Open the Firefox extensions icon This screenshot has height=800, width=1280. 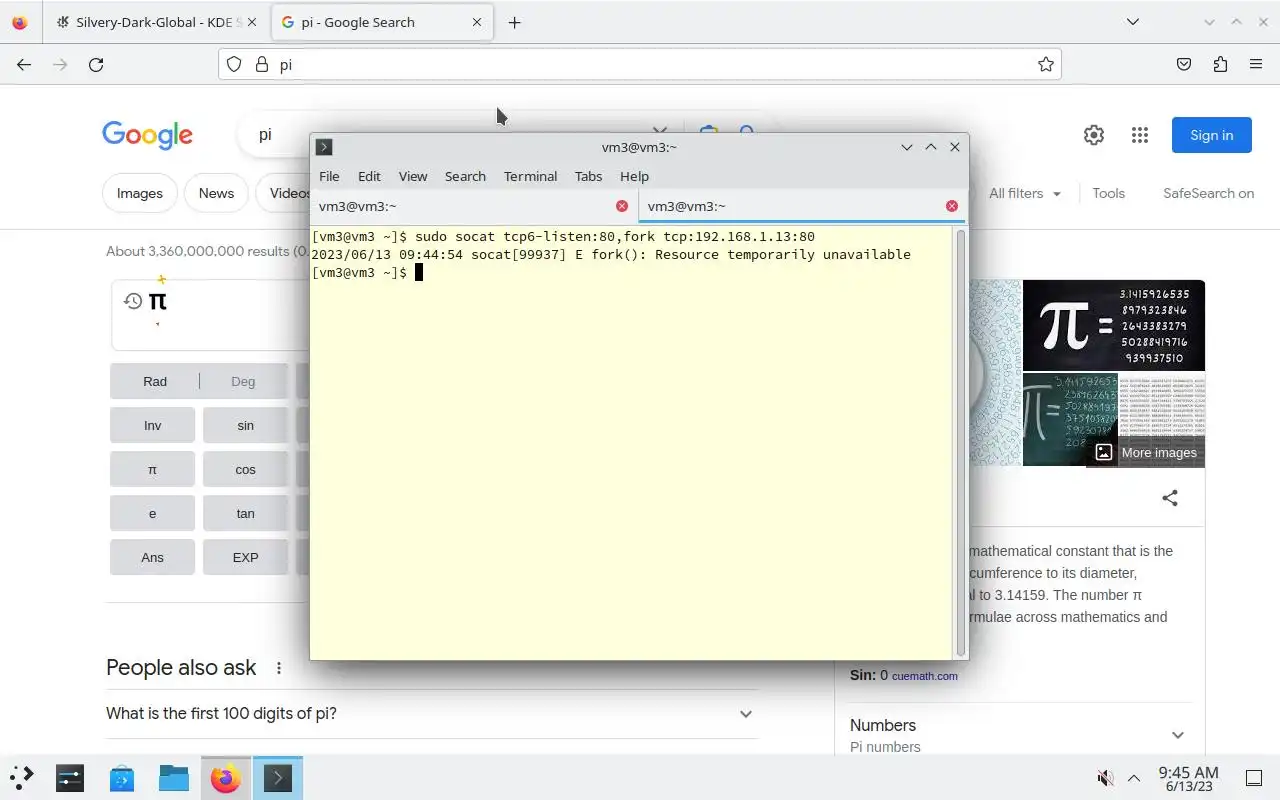coord(1220,64)
